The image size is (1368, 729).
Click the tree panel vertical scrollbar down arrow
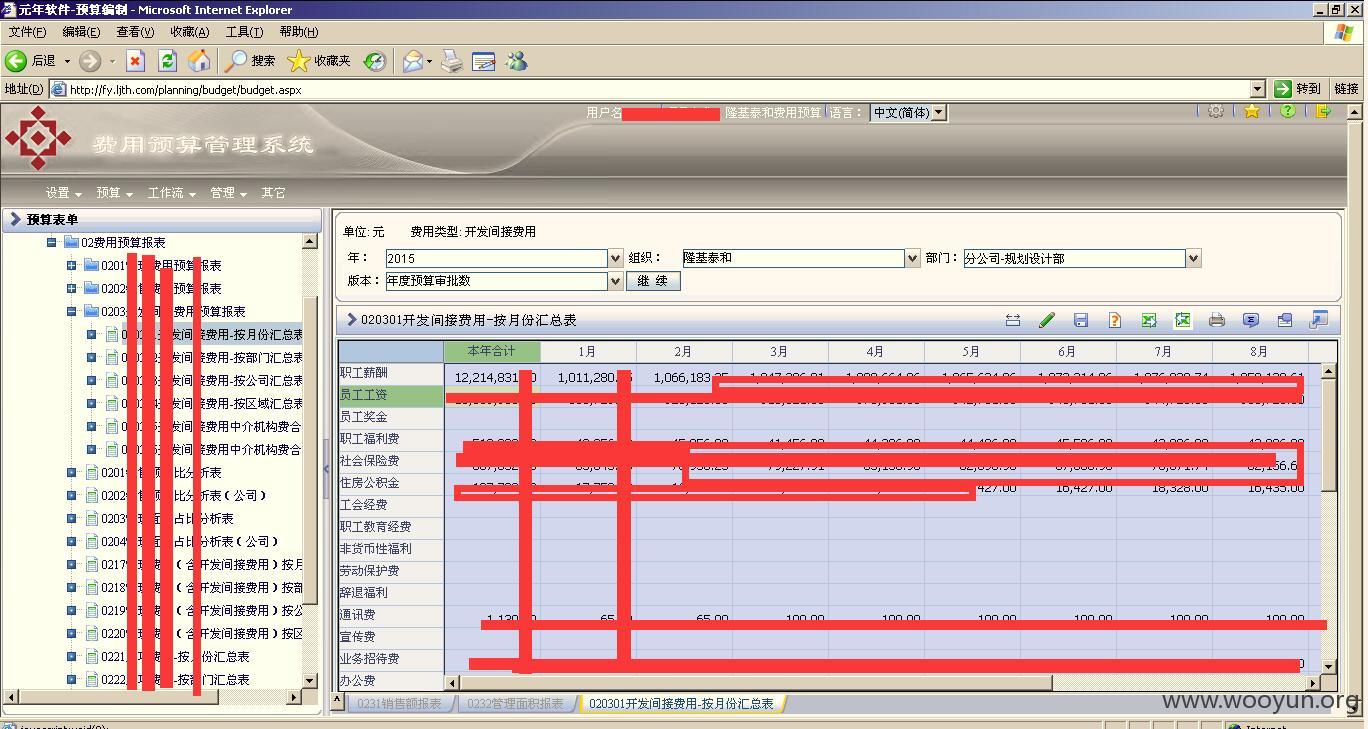(x=310, y=680)
